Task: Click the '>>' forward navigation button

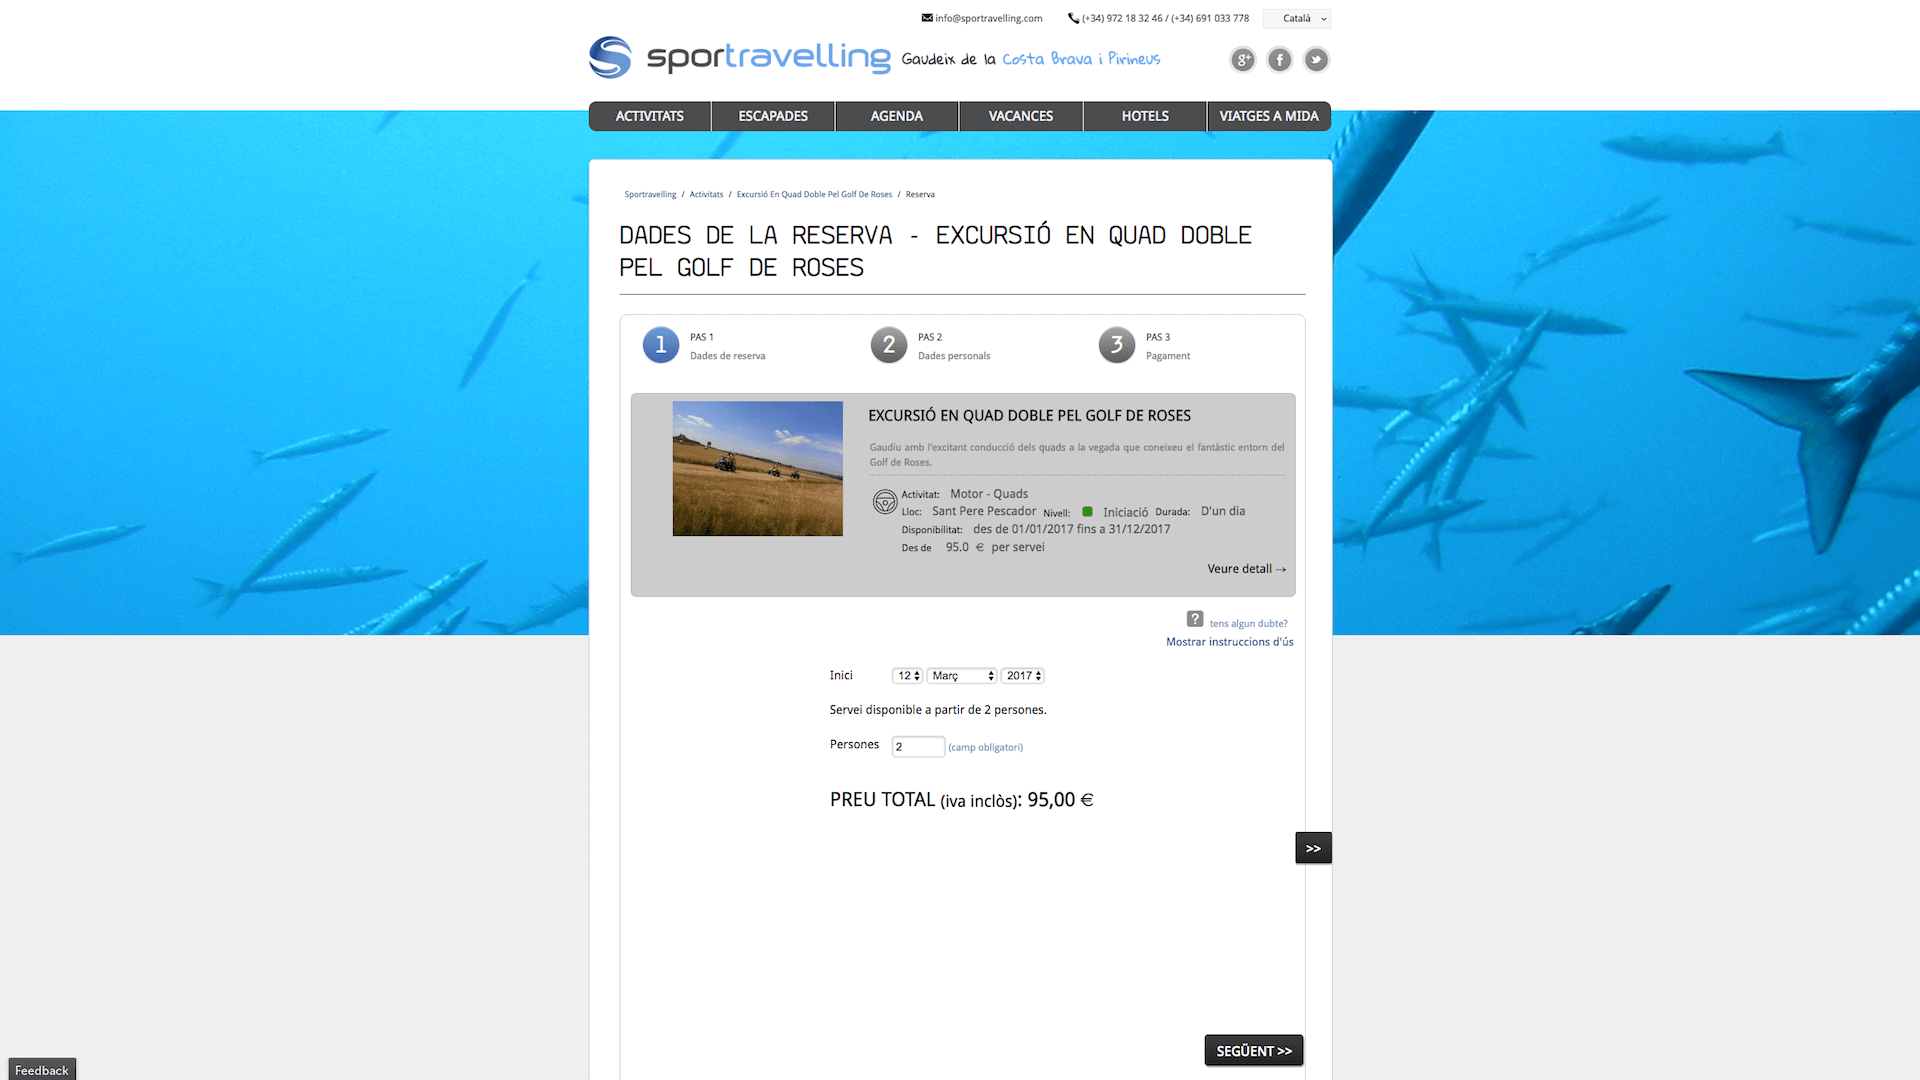Action: (1313, 847)
